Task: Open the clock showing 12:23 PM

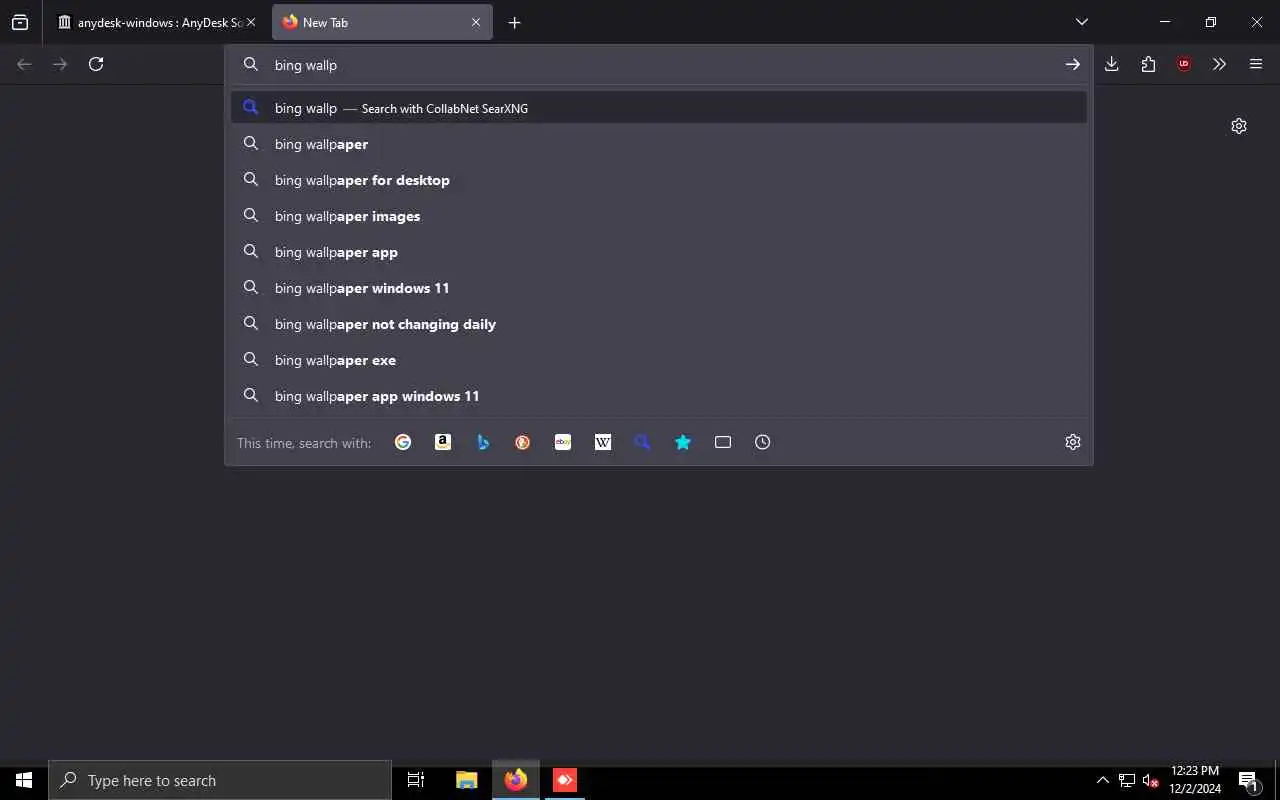Action: [1195, 780]
